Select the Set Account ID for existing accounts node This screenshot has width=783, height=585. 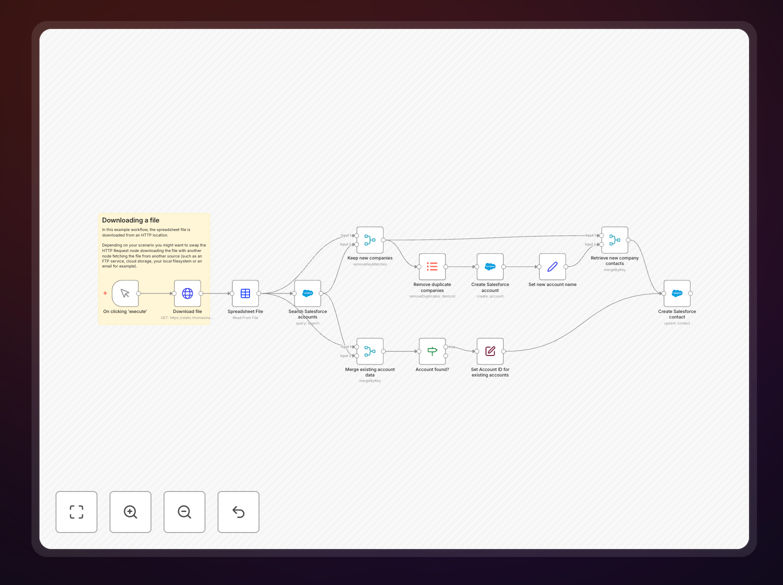tap(490, 351)
